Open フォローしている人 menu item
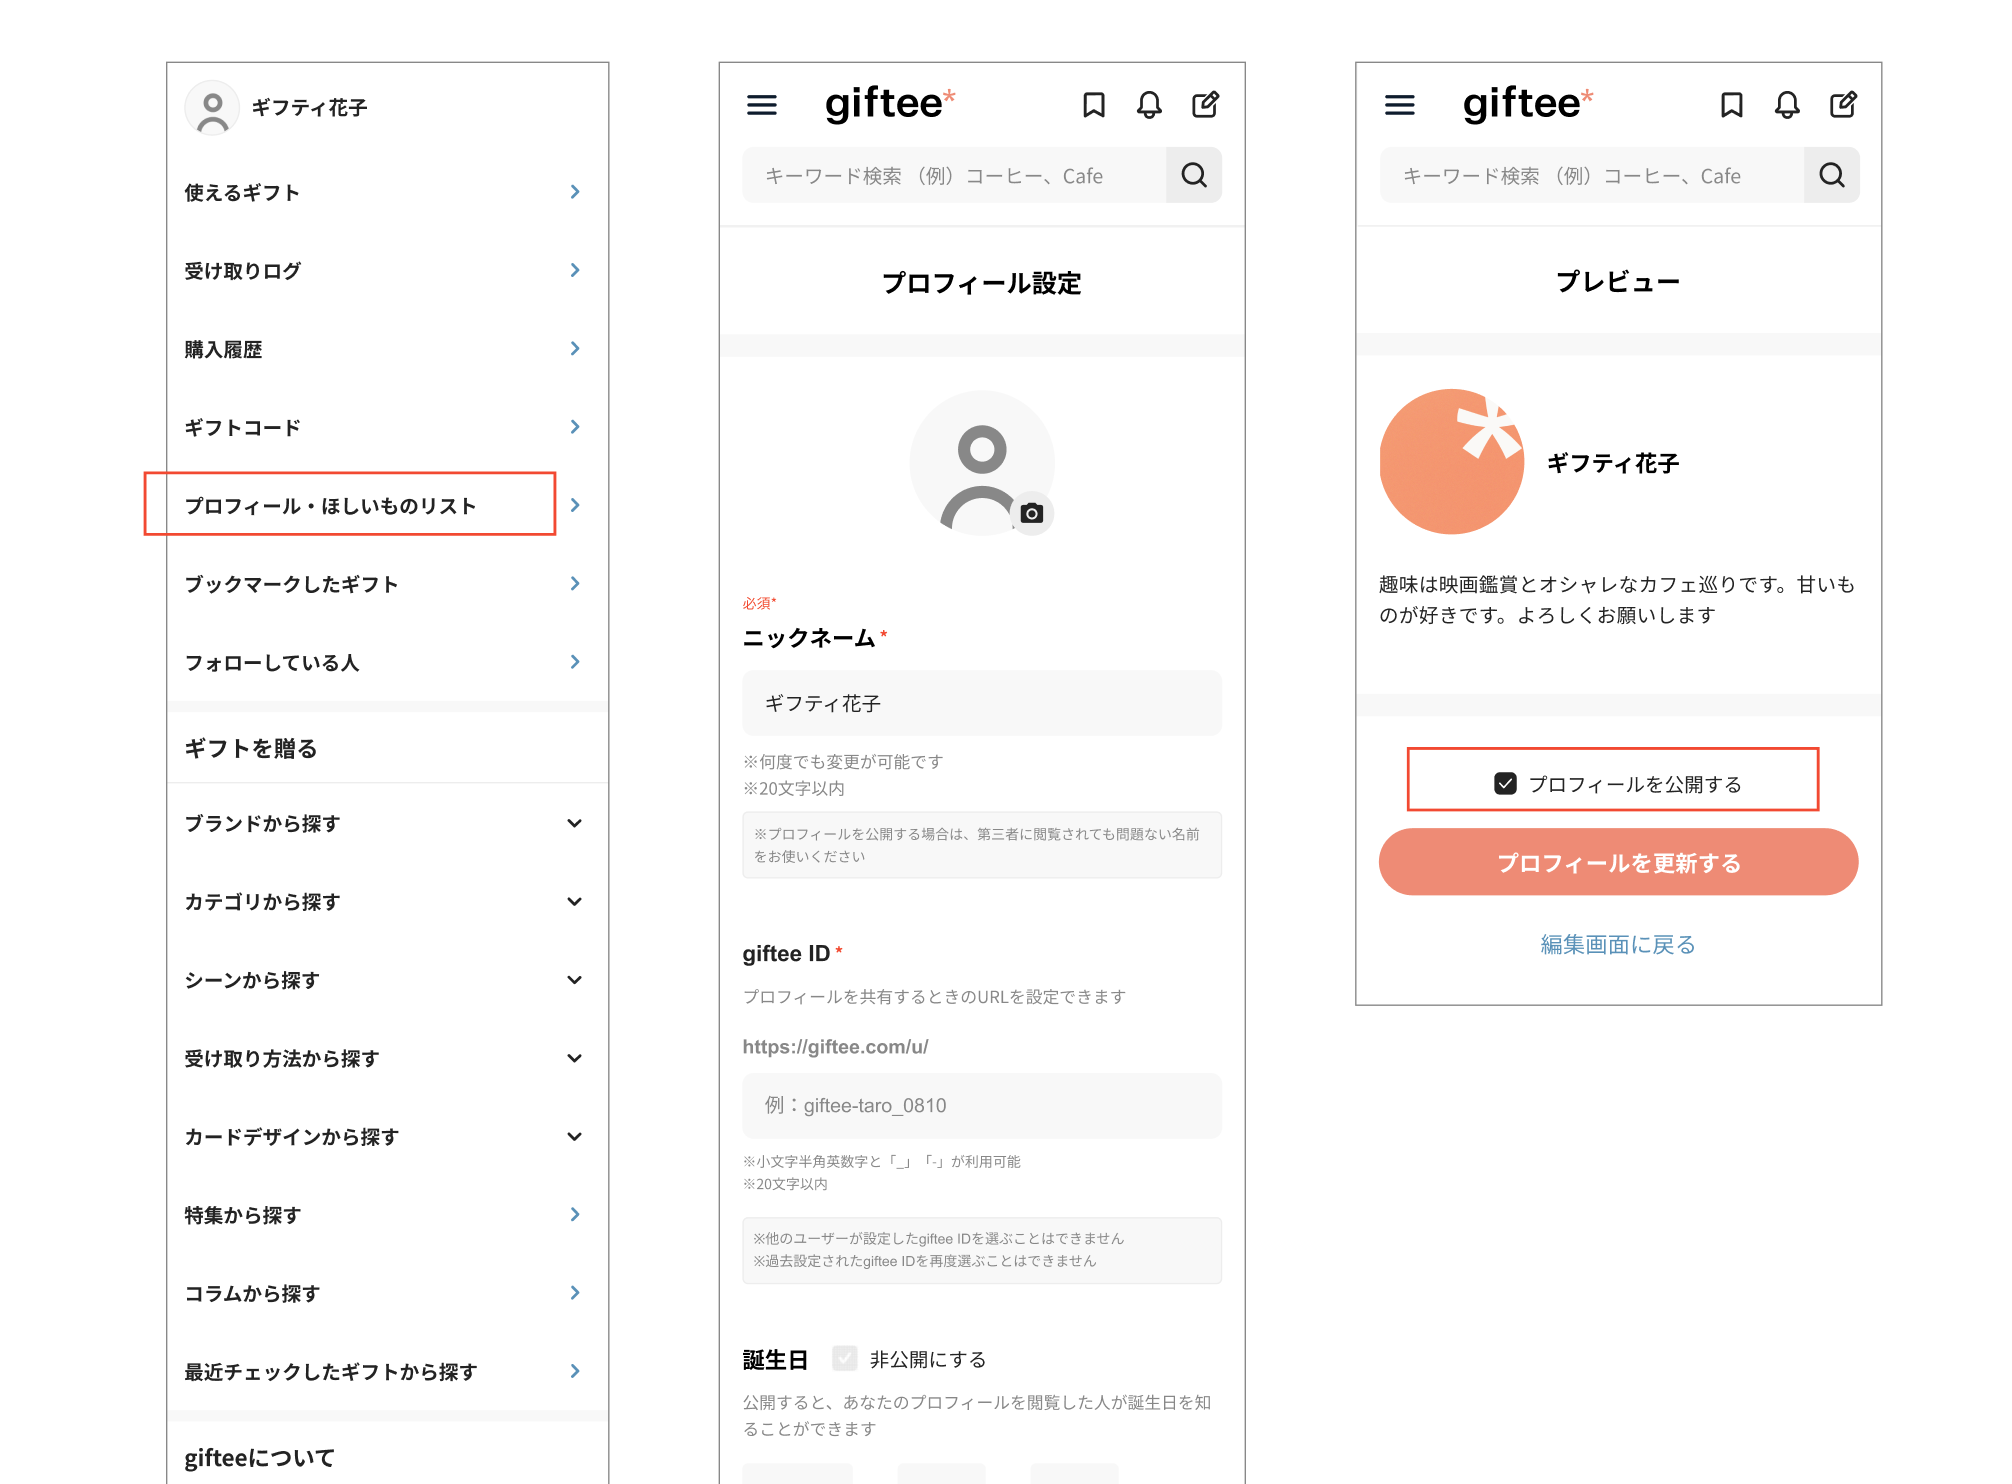This screenshot has width=2012, height=1484. 387,662
